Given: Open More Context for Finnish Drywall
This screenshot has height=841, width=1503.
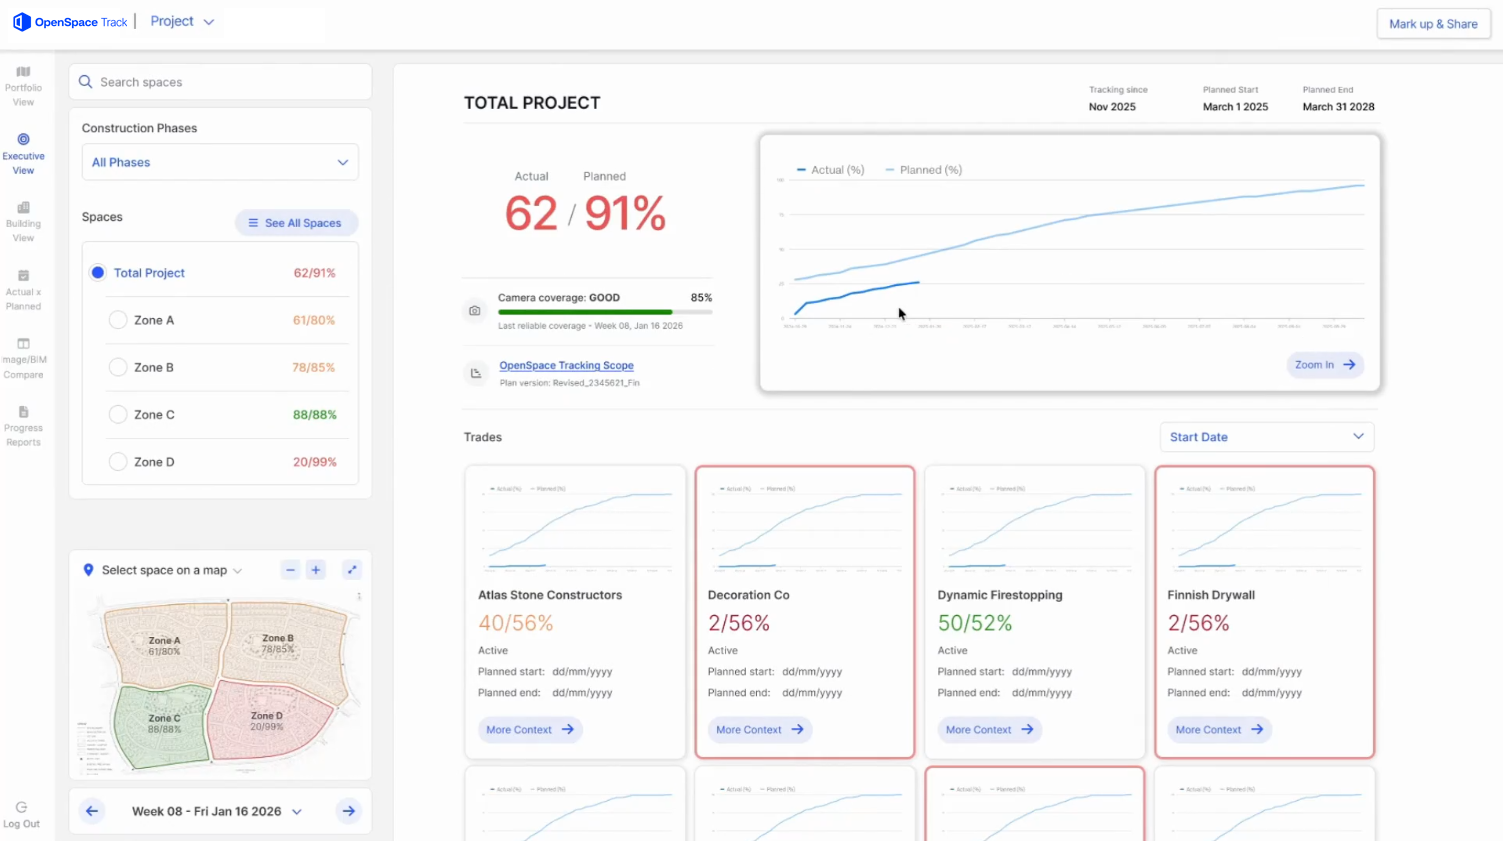Looking at the screenshot, I should coord(1220,730).
